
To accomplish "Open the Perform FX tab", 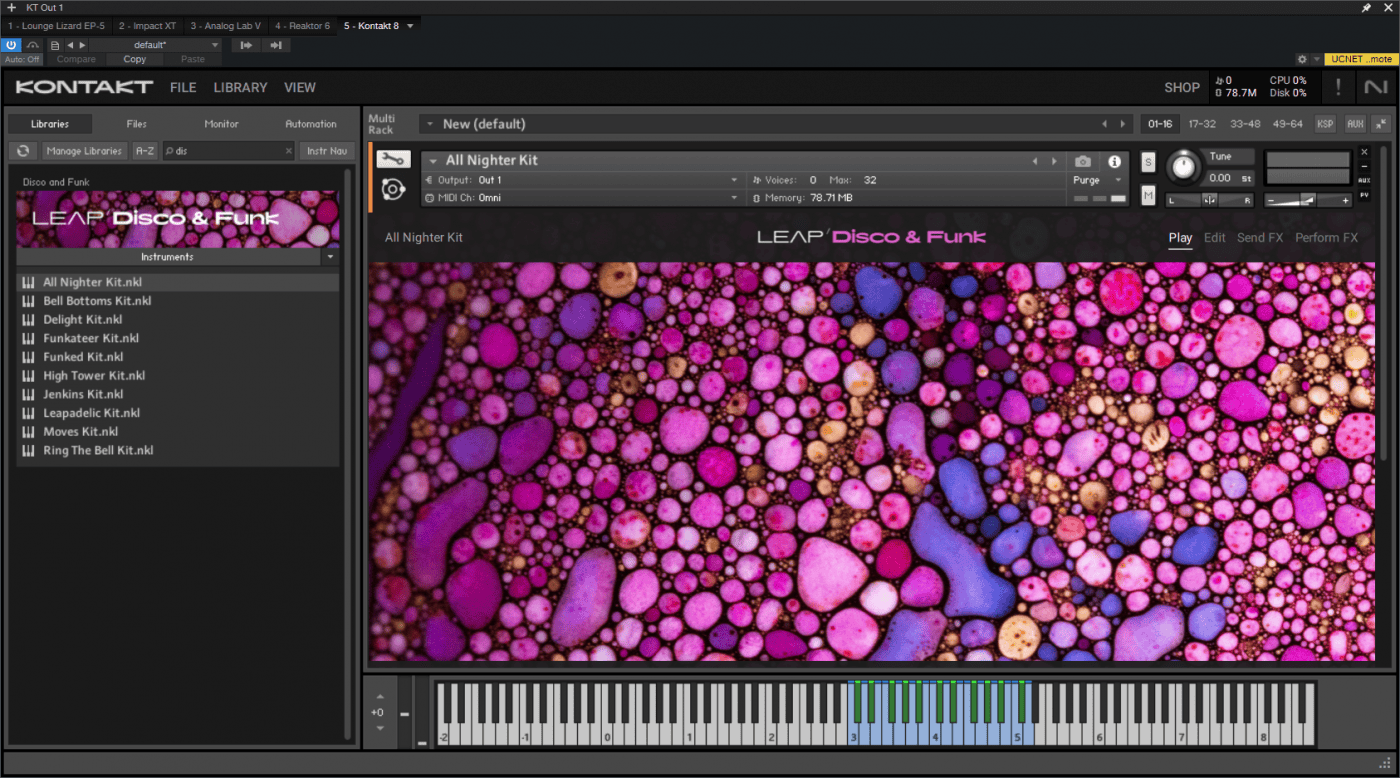I will [x=1326, y=238].
